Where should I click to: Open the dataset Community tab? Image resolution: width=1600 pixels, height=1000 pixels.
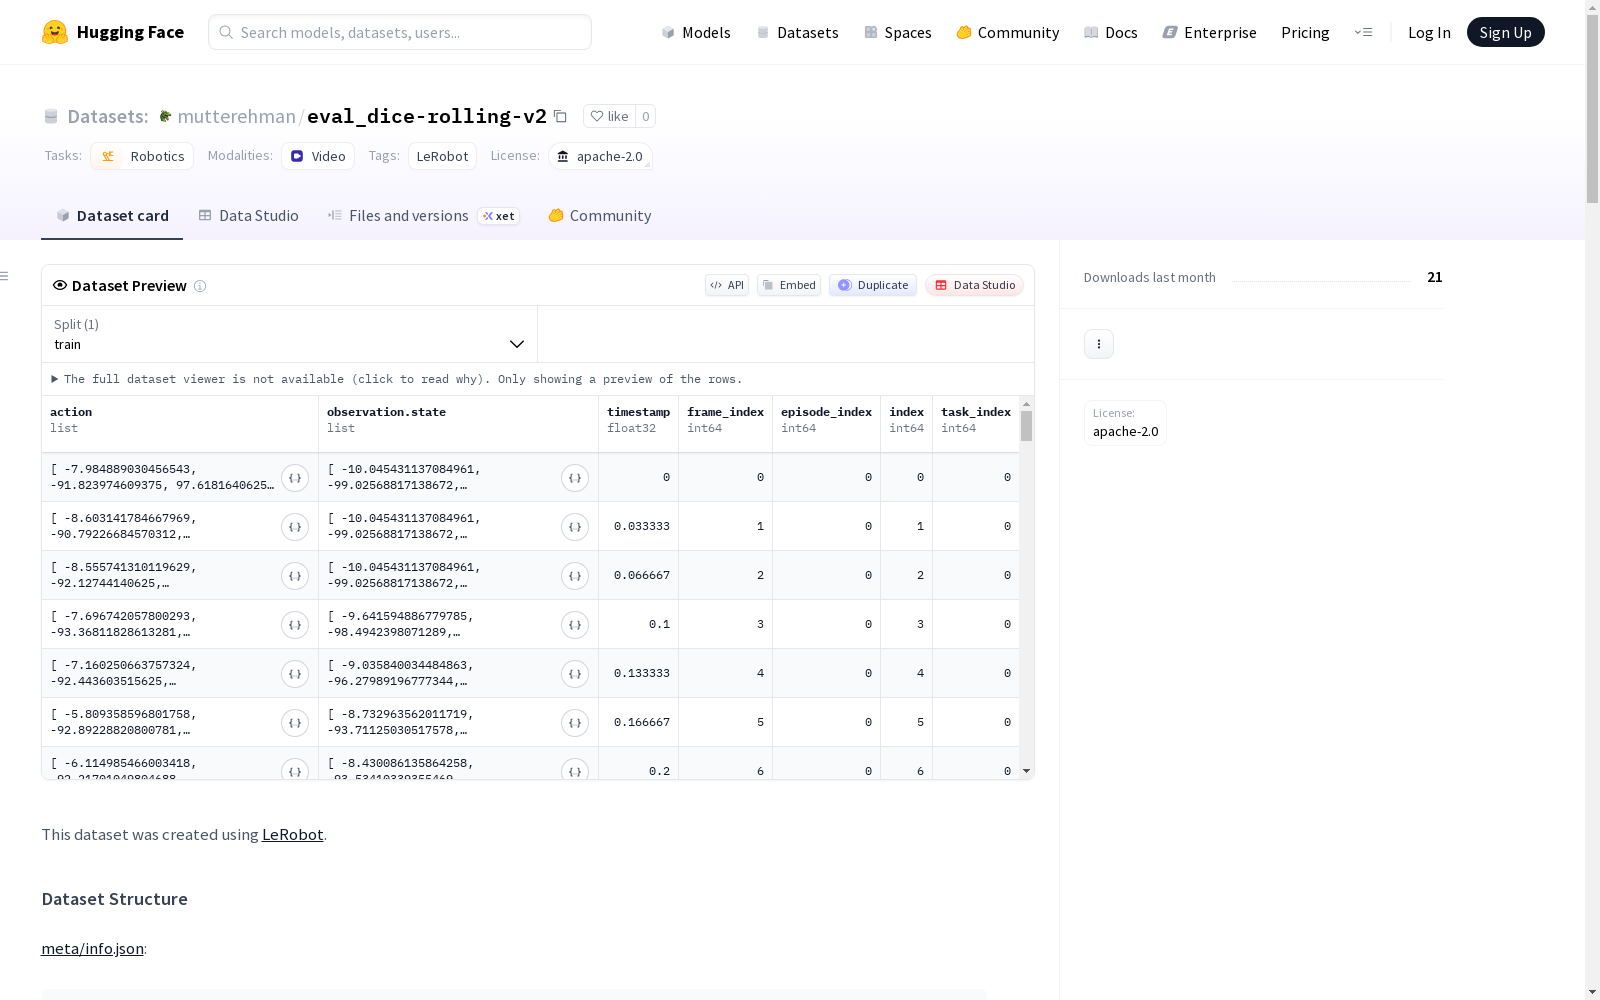[600, 216]
